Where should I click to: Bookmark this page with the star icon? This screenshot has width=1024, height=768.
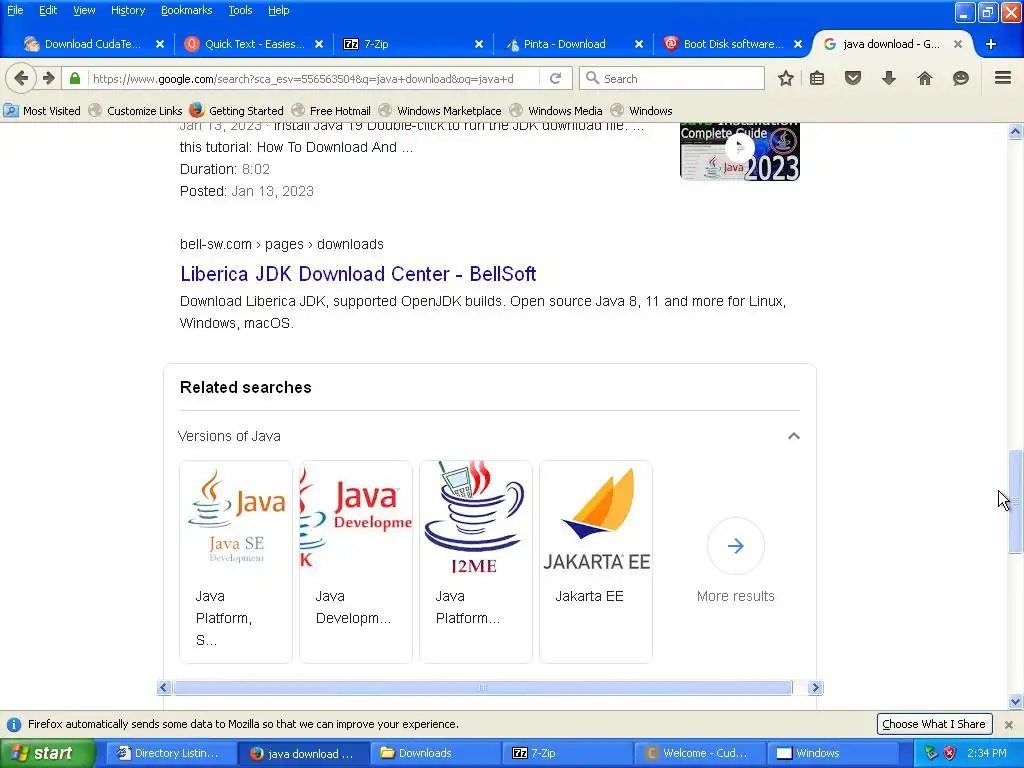click(786, 78)
